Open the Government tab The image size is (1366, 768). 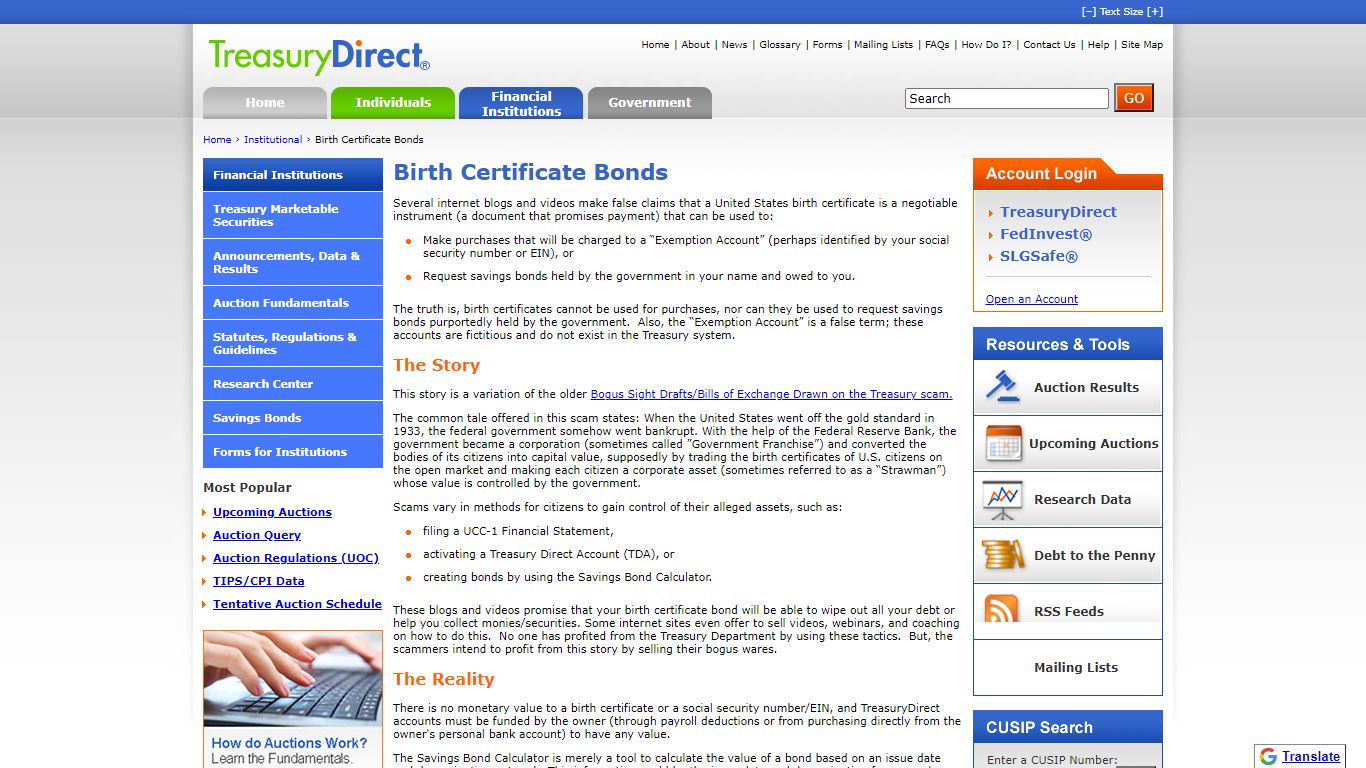(x=650, y=103)
